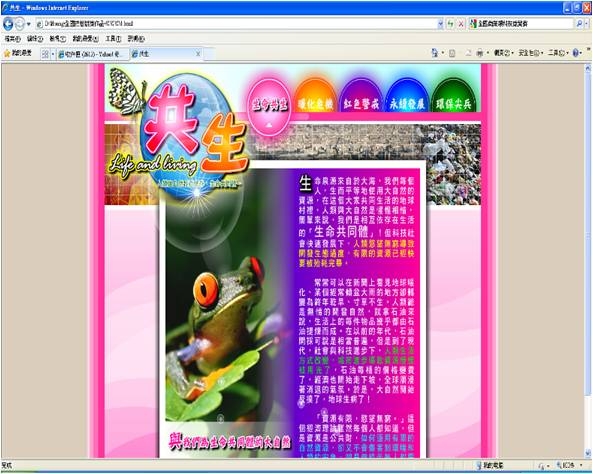
Task: Open the 工具 command bar dropdown
Action: (x=558, y=53)
